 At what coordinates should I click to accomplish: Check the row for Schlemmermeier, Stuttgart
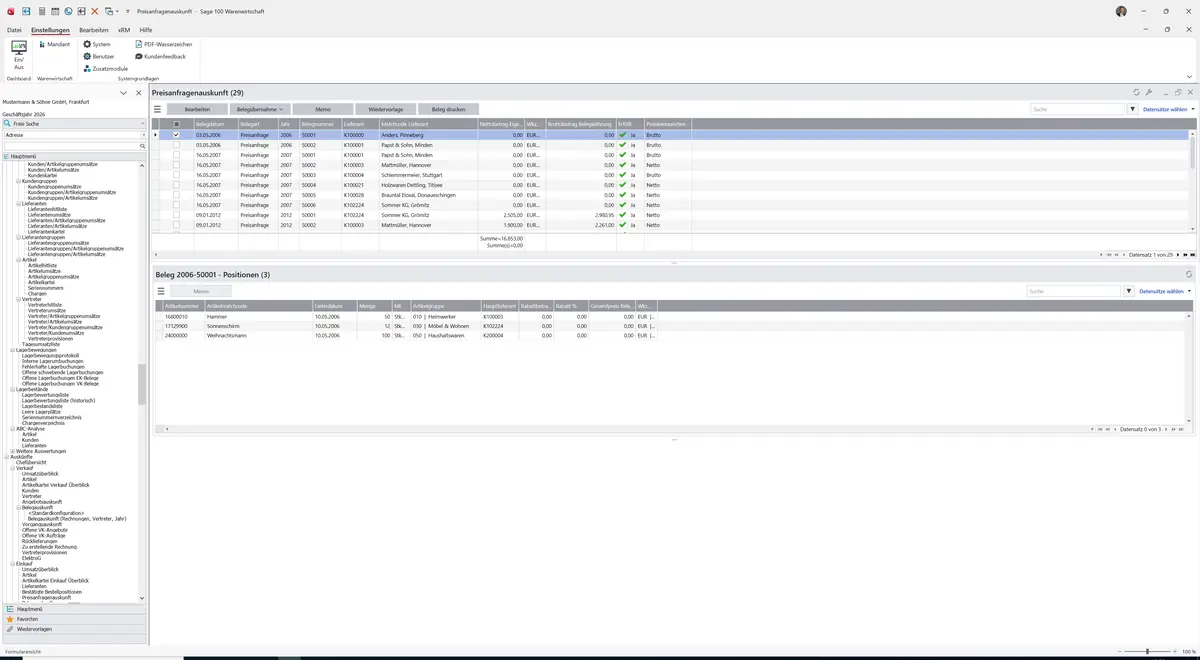(177, 175)
